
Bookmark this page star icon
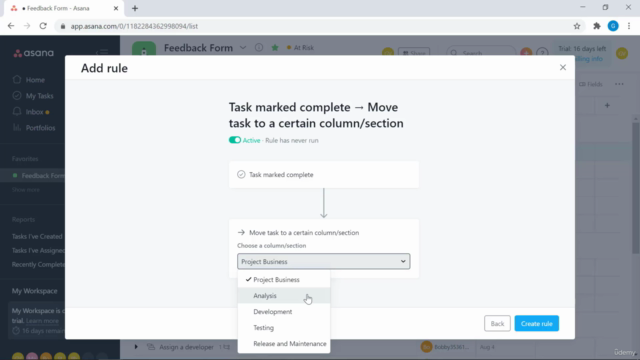coord(577,26)
